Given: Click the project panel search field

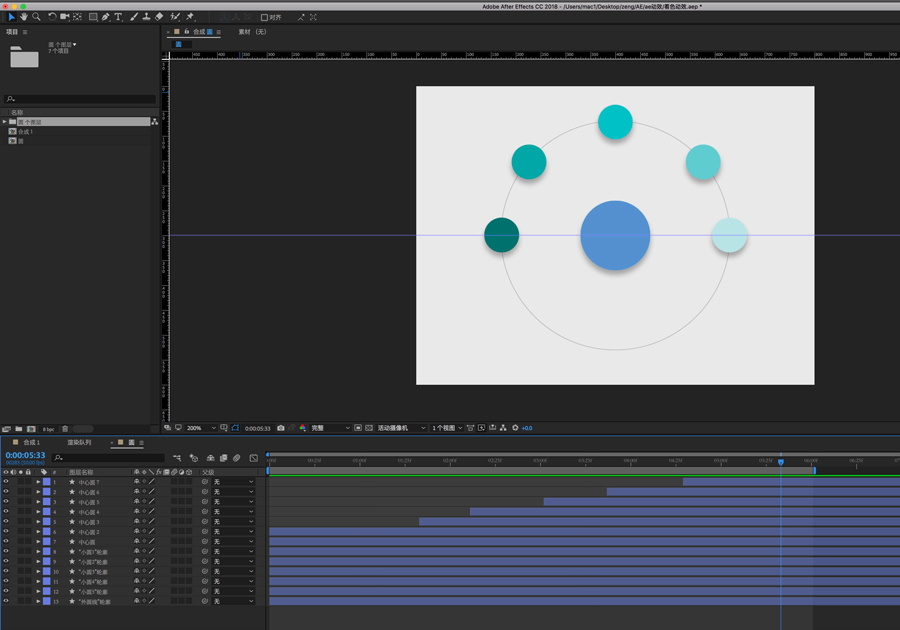Looking at the screenshot, I should (80, 99).
